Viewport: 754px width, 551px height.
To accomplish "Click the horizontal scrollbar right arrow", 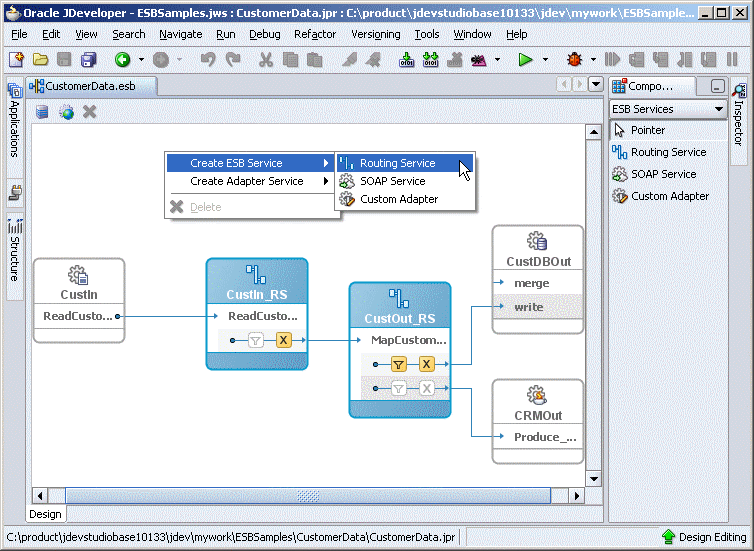I will pos(577,496).
